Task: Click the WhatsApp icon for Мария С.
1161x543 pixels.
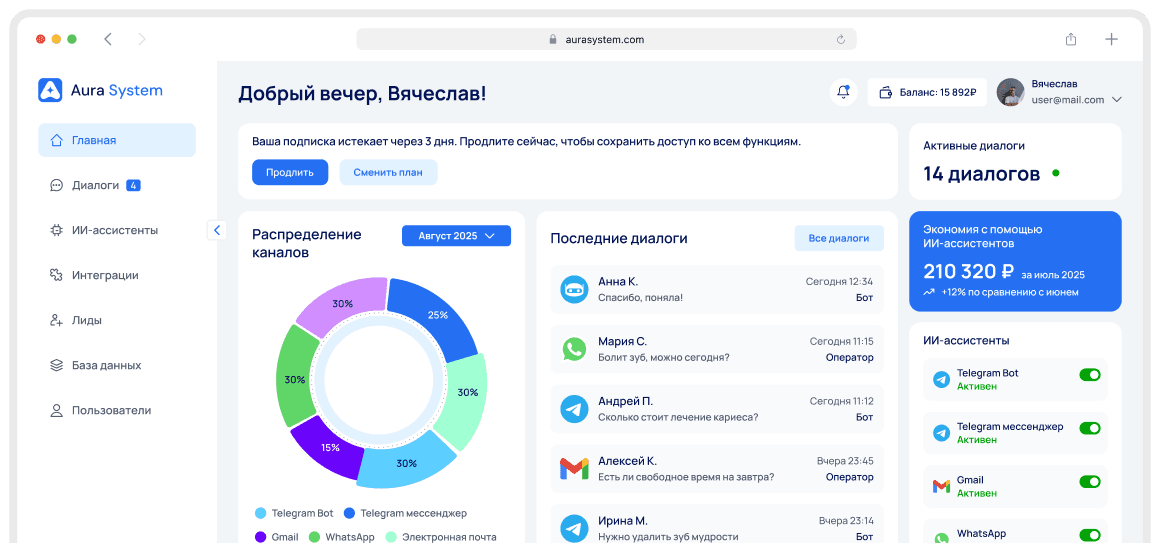Action: tap(574, 350)
